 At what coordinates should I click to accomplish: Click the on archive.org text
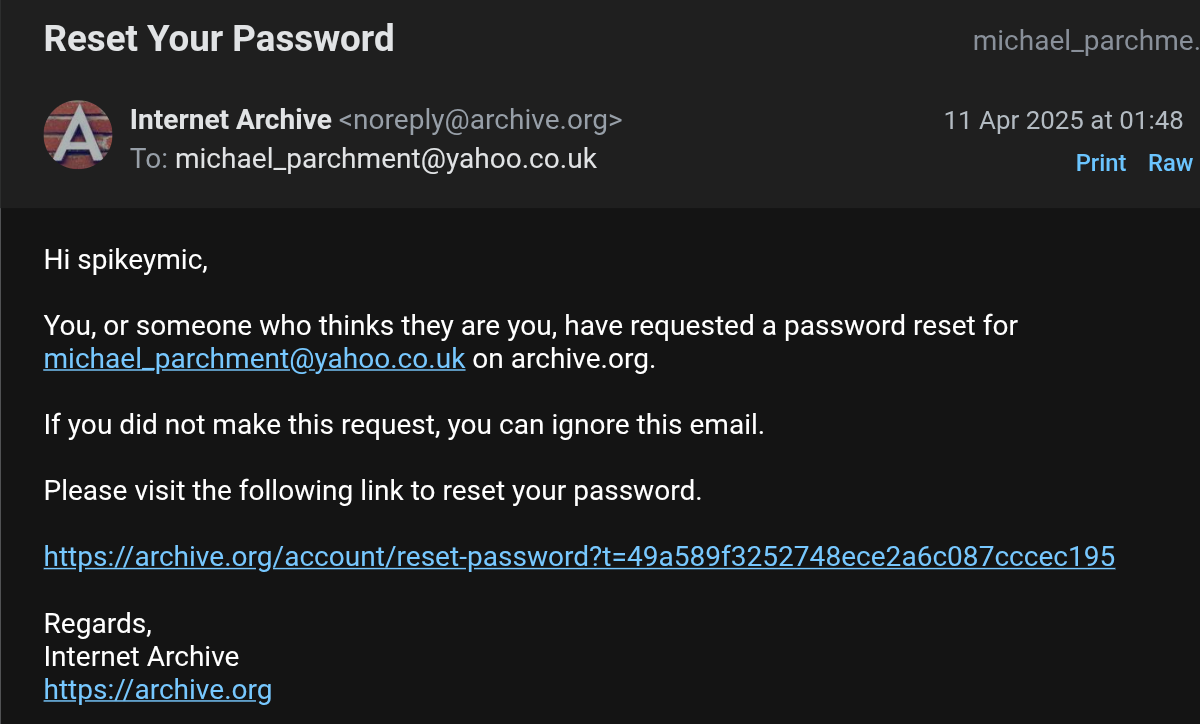[564, 359]
